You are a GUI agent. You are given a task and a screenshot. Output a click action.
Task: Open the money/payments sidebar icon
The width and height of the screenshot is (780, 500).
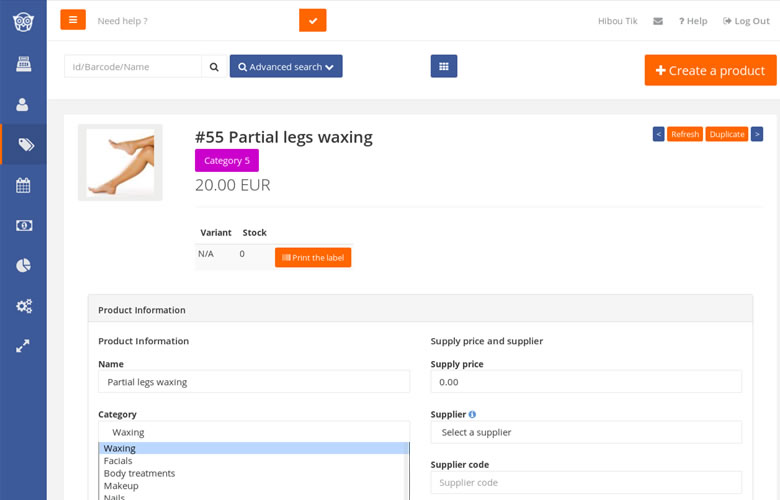point(23,225)
